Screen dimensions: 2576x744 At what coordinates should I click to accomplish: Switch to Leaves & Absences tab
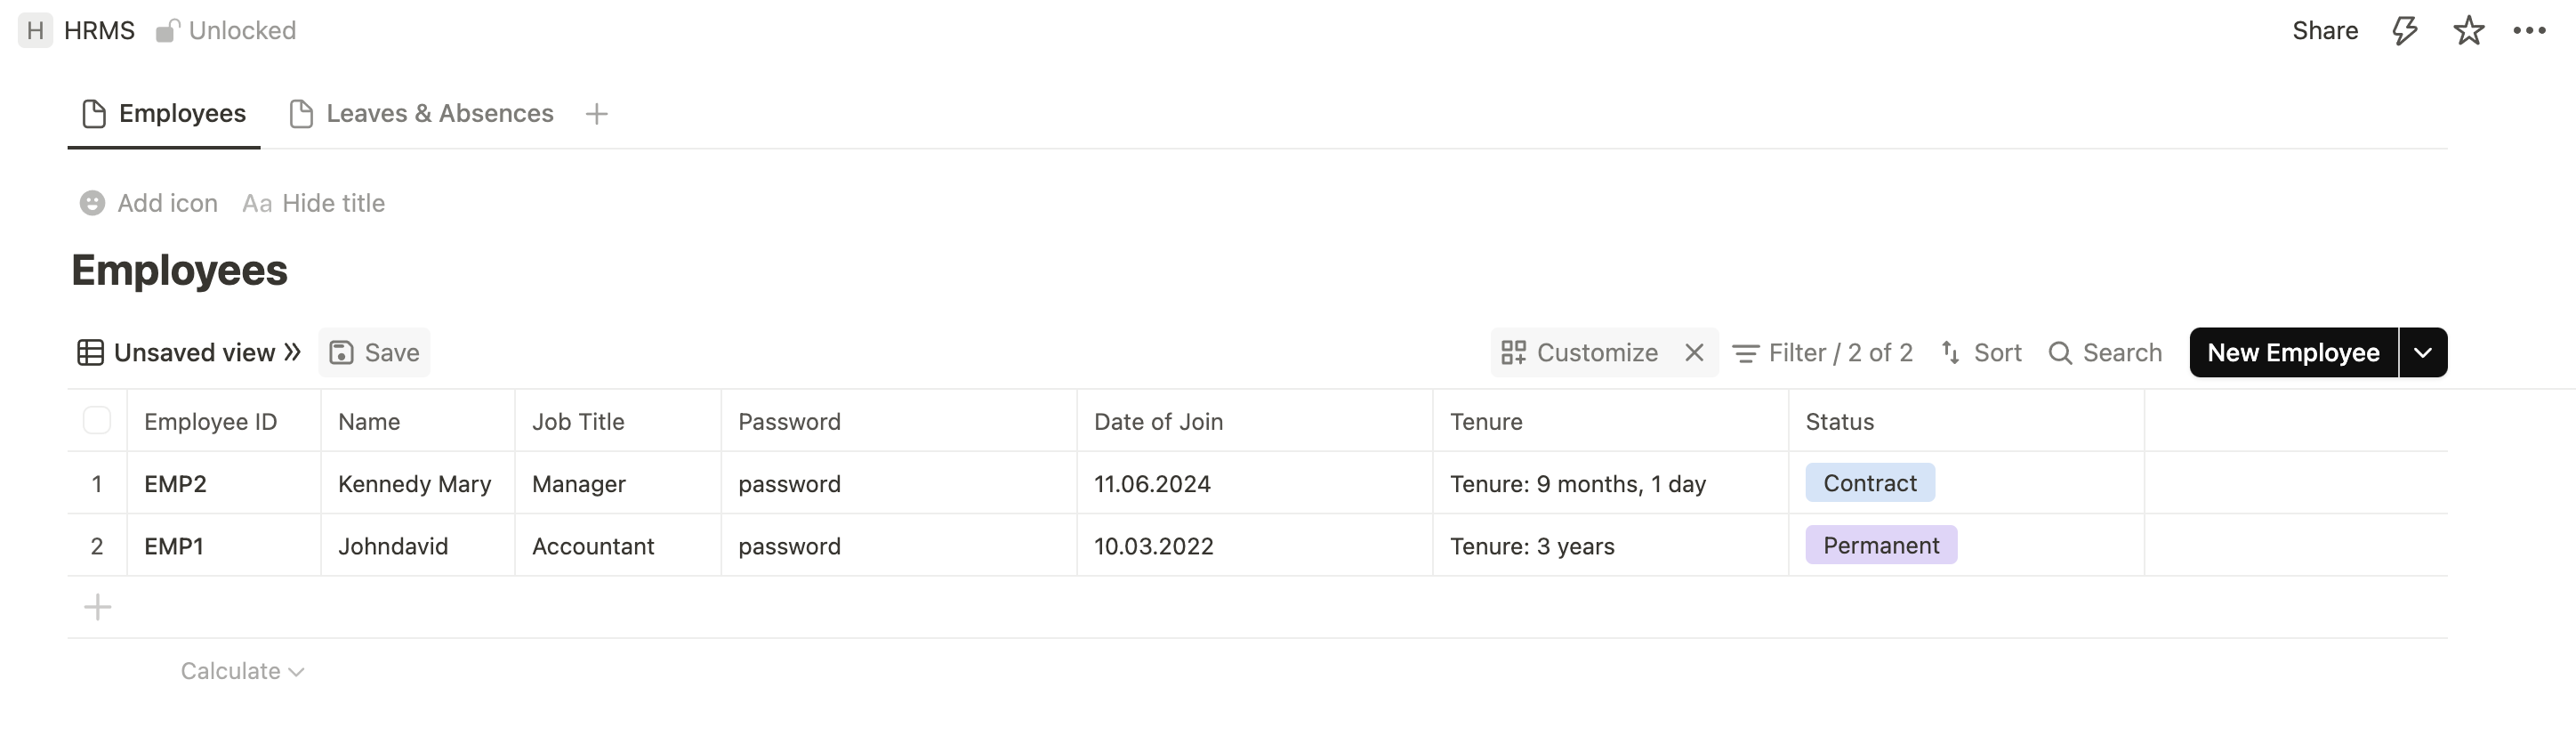point(421,114)
